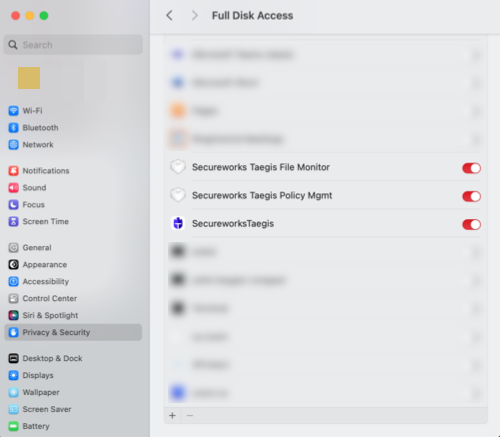Select the Sound speaker icon
This screenshot has width=500, height=437.
coord(13,188)
